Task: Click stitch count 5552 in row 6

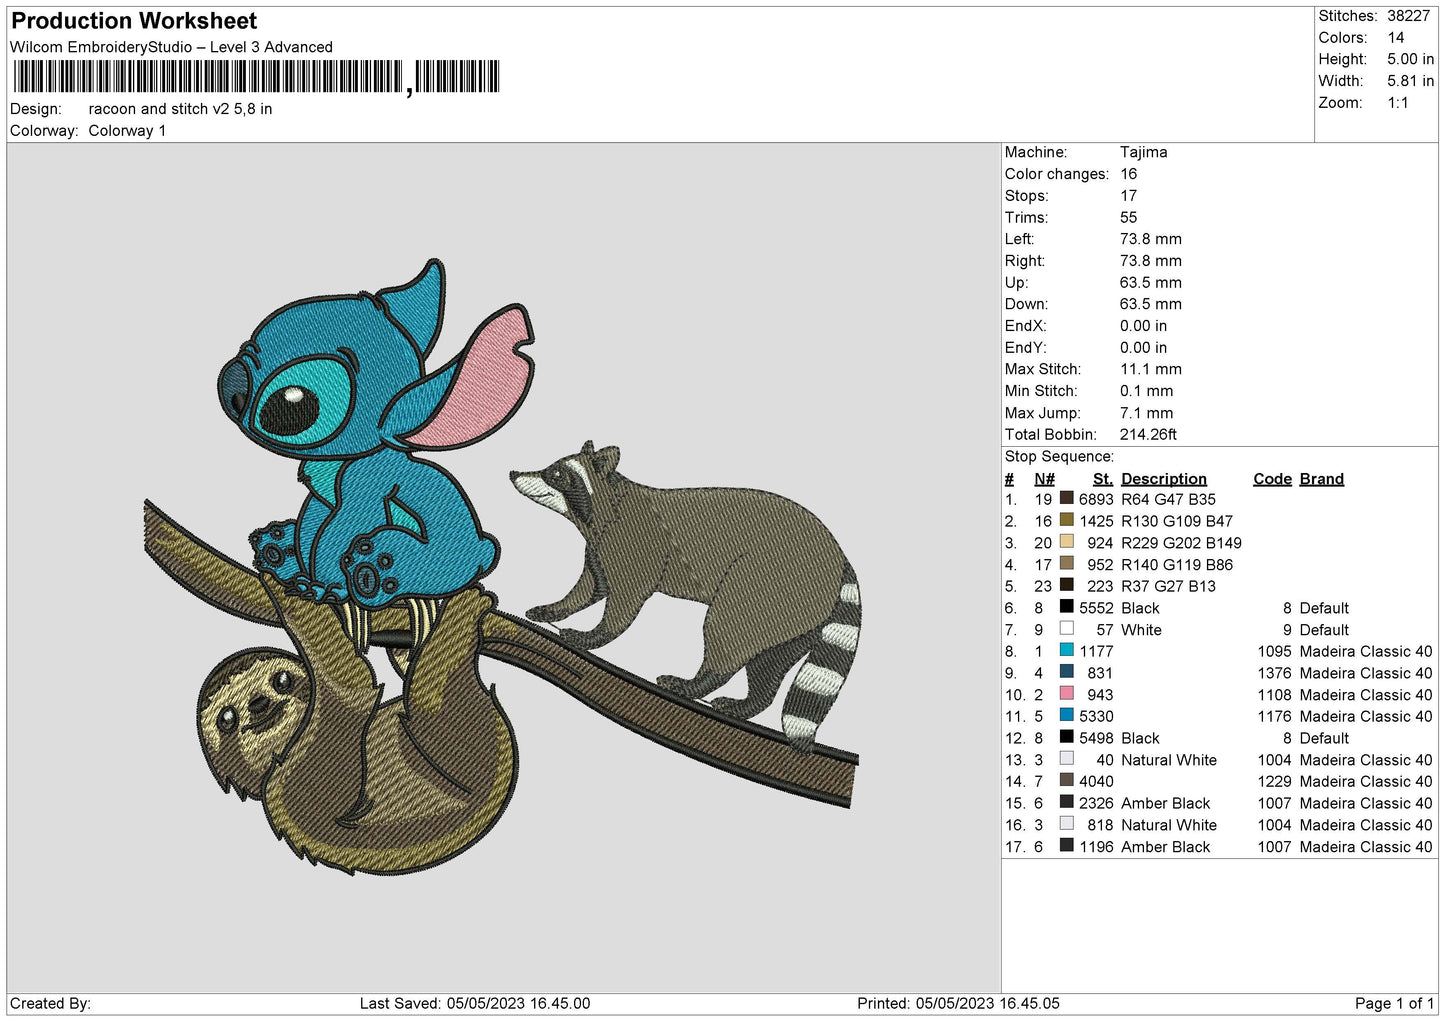Action: pyautogui.click(x=1096, y=608)
